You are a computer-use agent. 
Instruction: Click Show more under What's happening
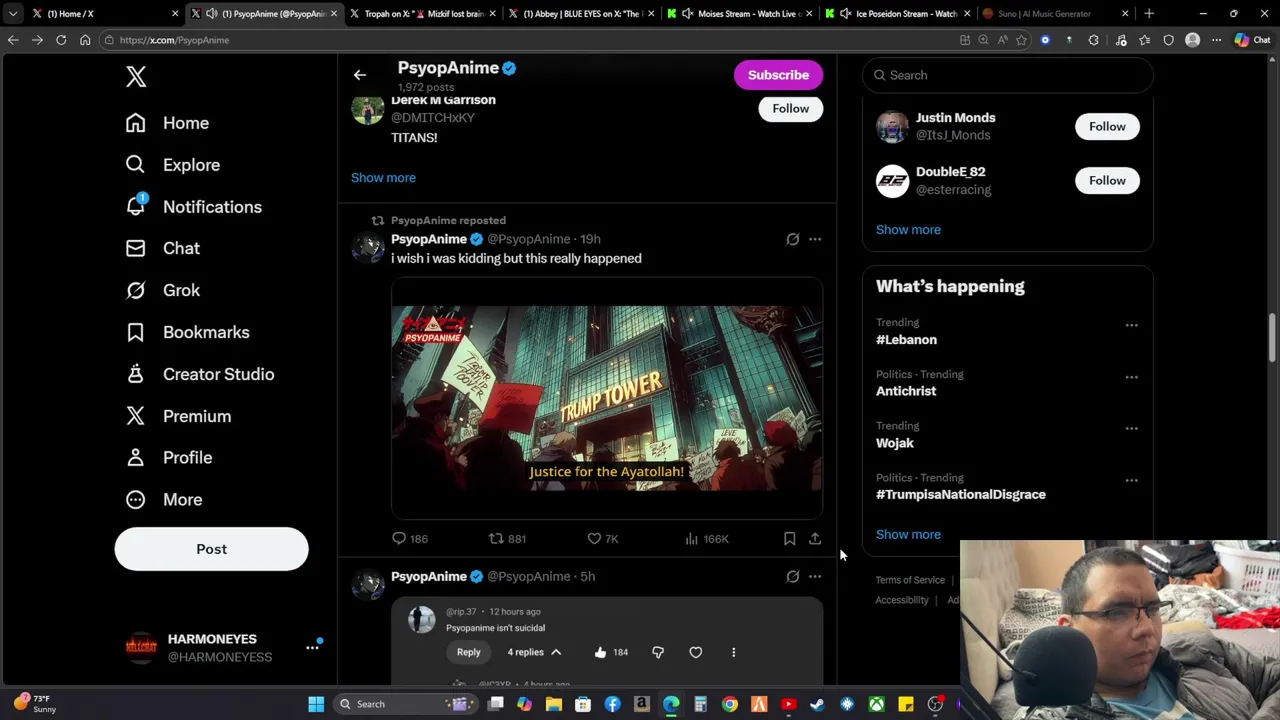(x=908, y=534)
